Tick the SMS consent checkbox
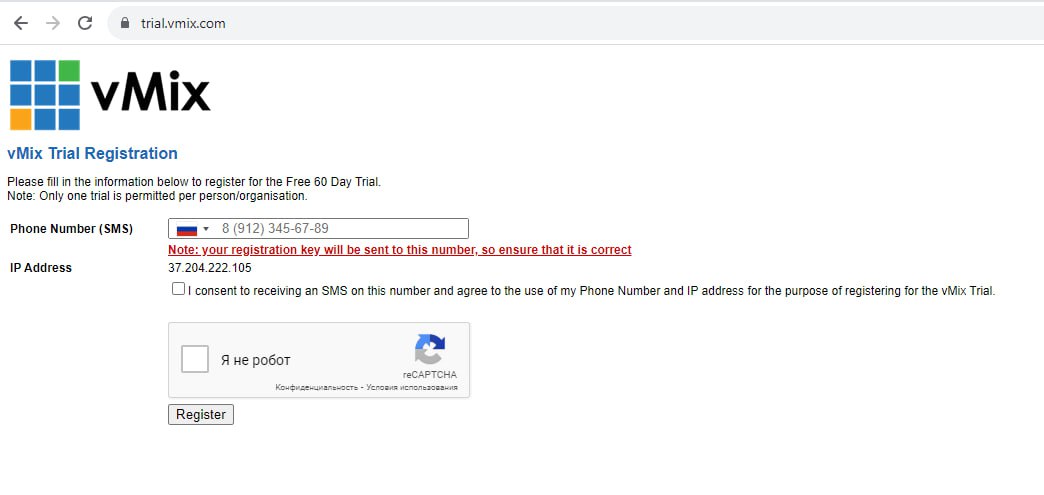The height and width of the screenshot is (495, 1044). pyautogui.click(x=178, y=289)
